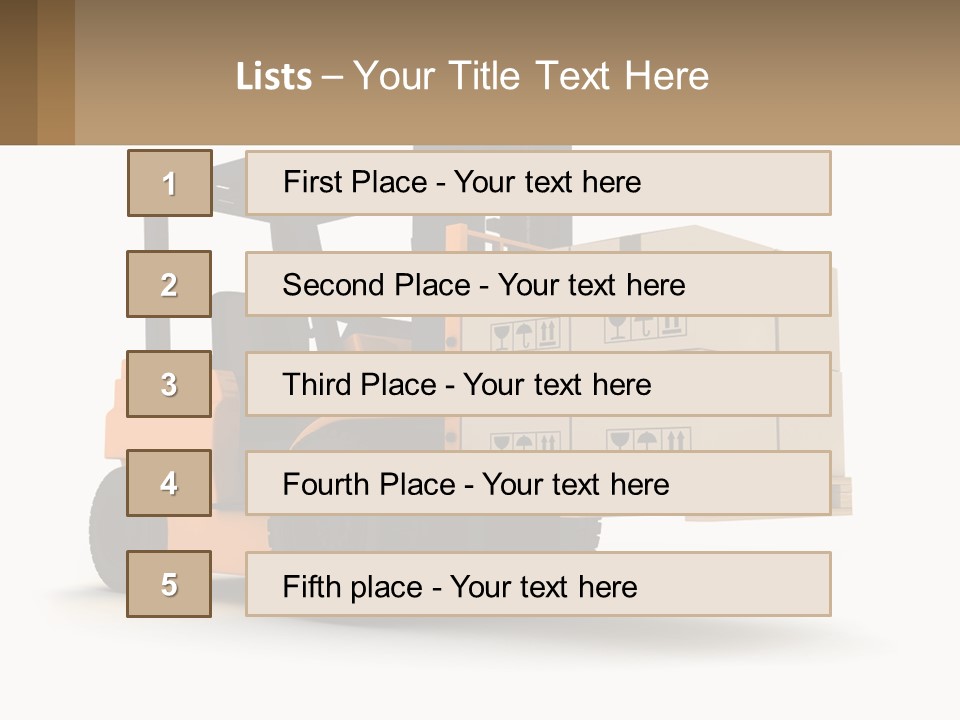Click the "Second Place" text bar
This screenshot has width=960, height=720.
[x=538, y=284]
